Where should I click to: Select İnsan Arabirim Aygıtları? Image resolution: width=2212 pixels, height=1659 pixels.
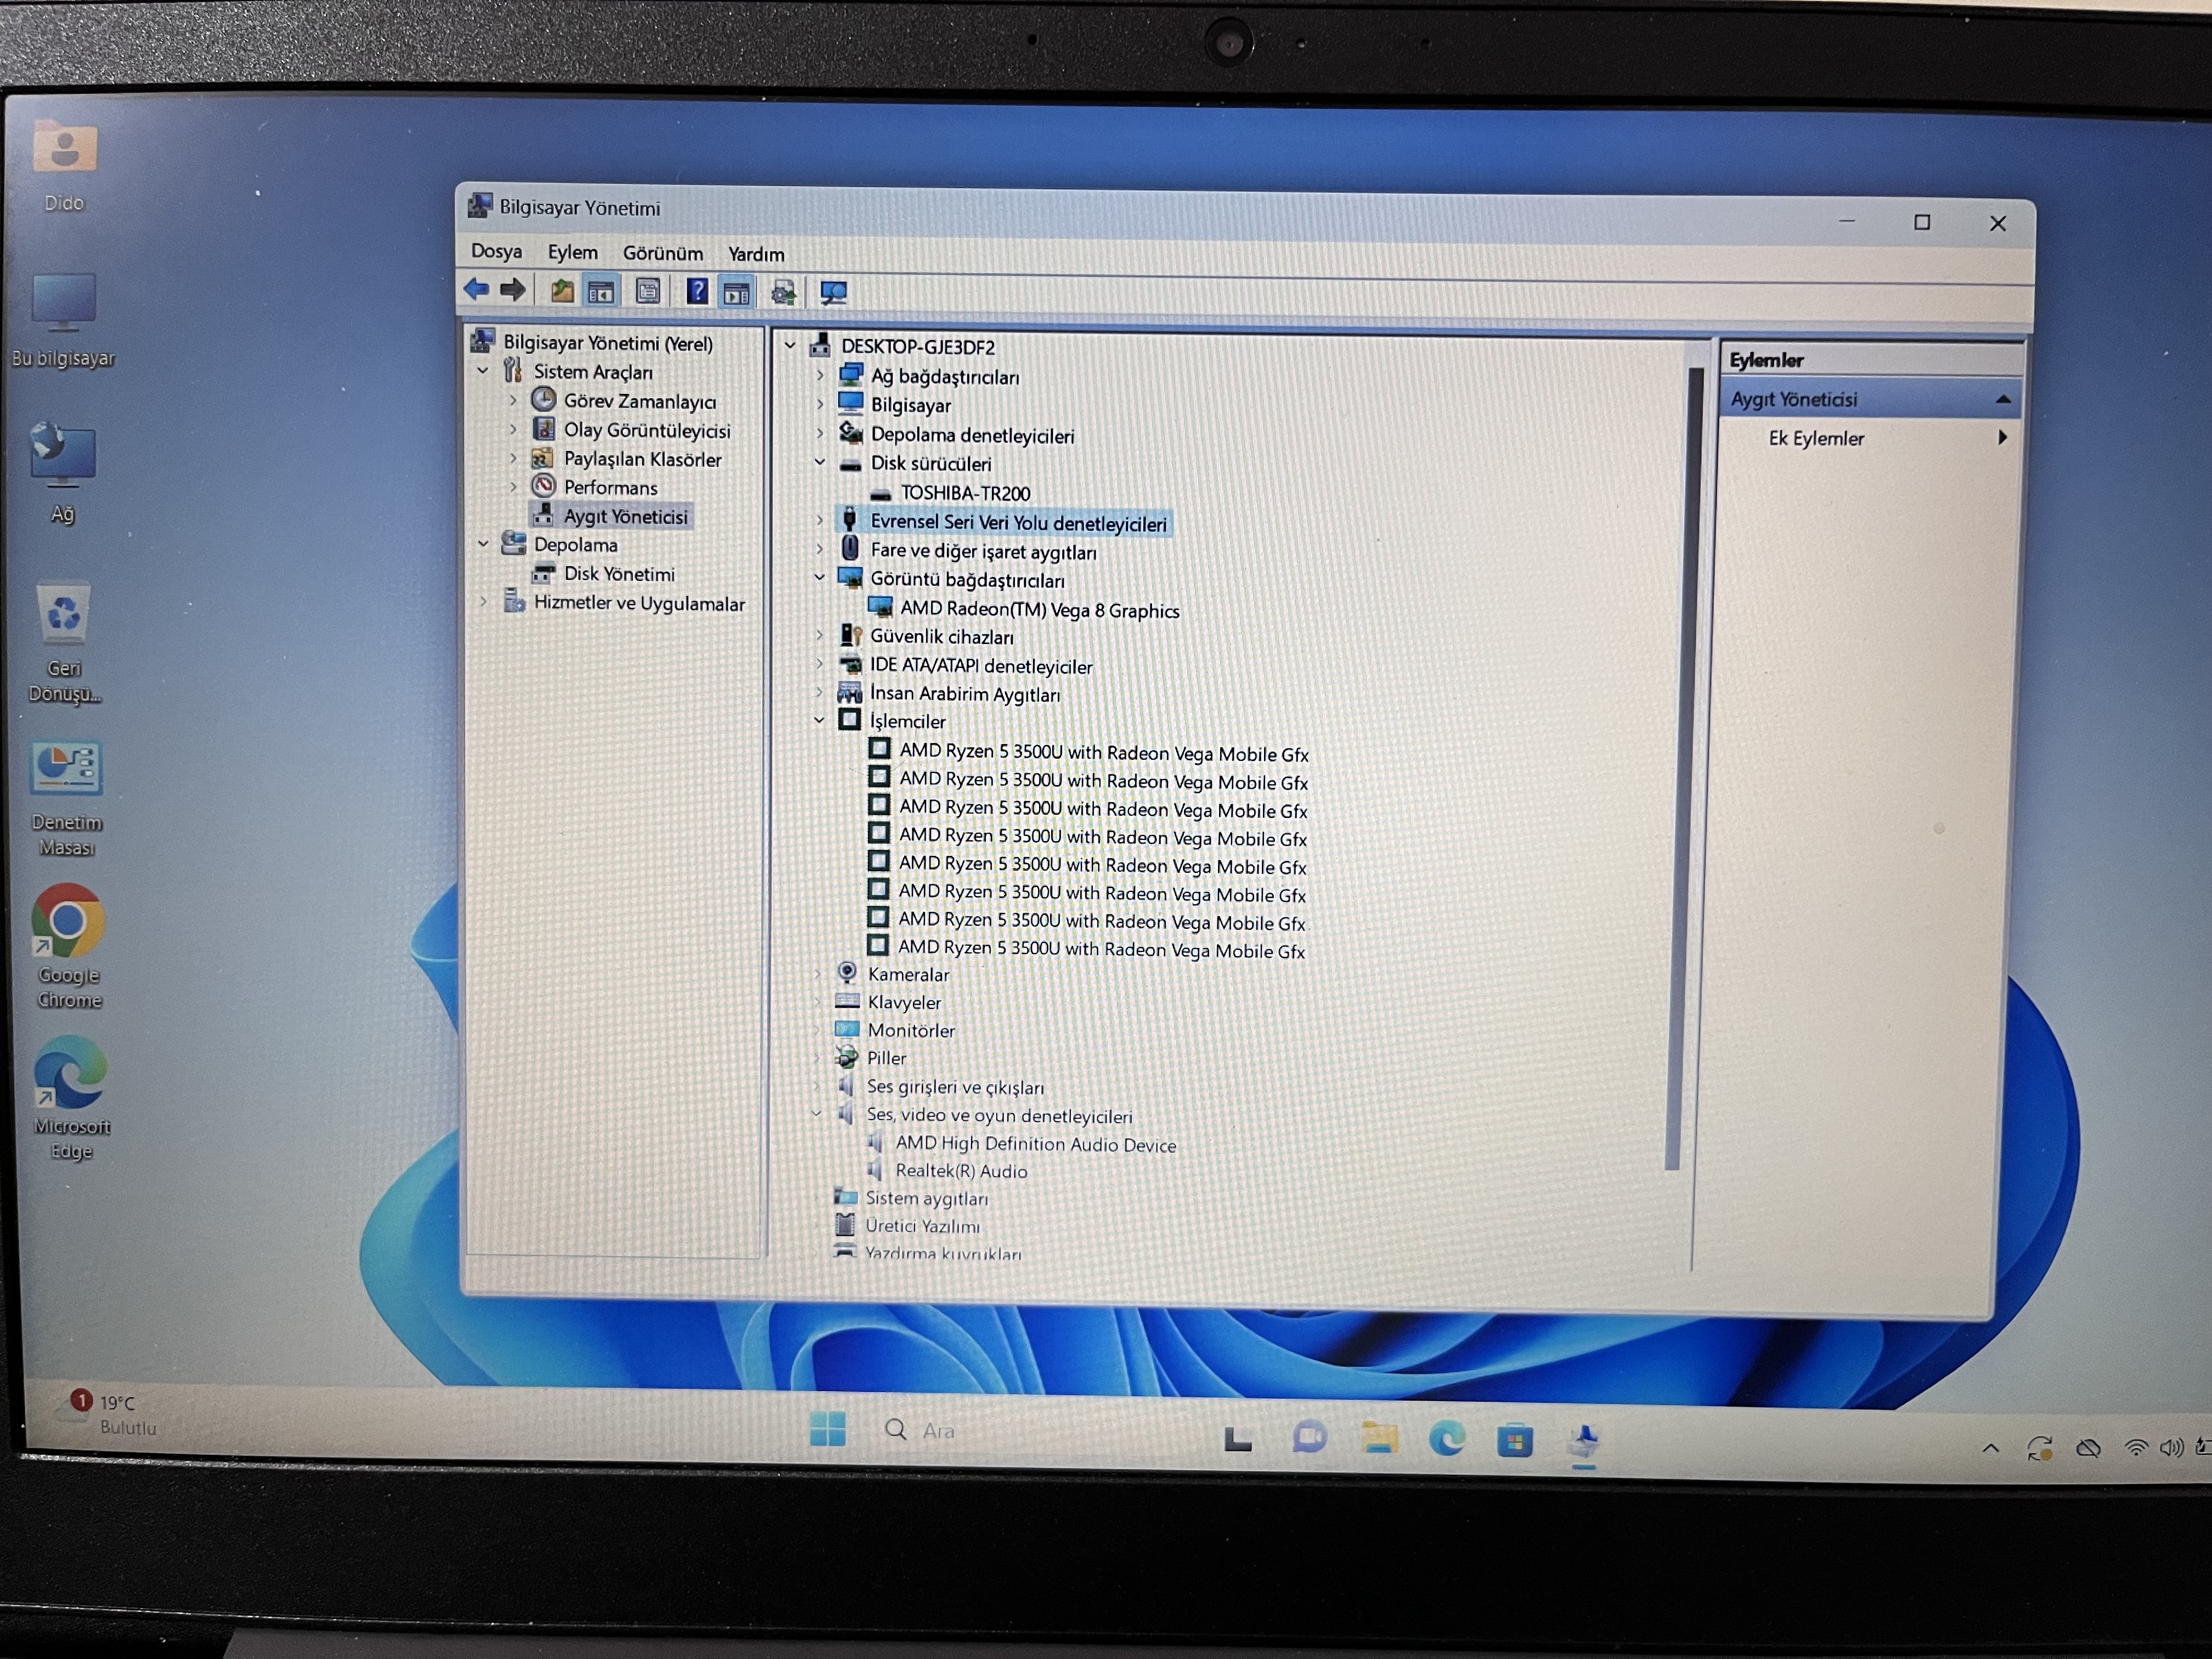click(964, 693)
